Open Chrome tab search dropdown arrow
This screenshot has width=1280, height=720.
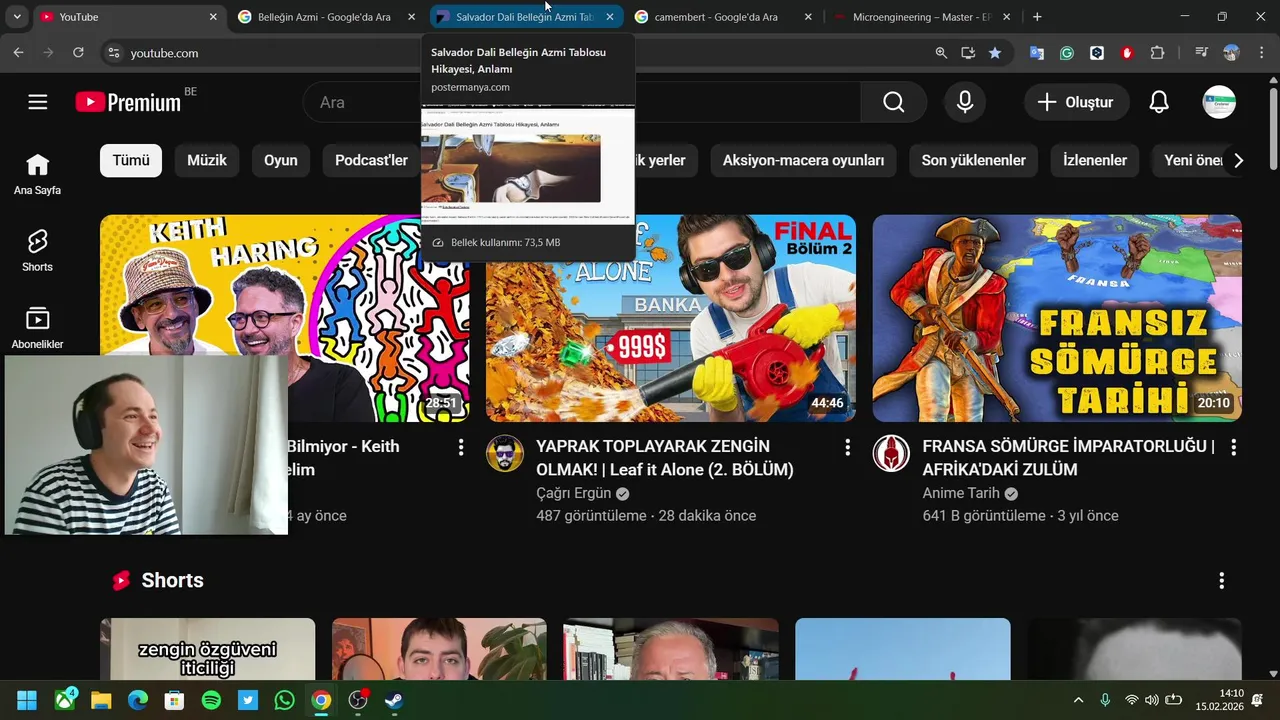pyautogui.click(x=16, y=17)
